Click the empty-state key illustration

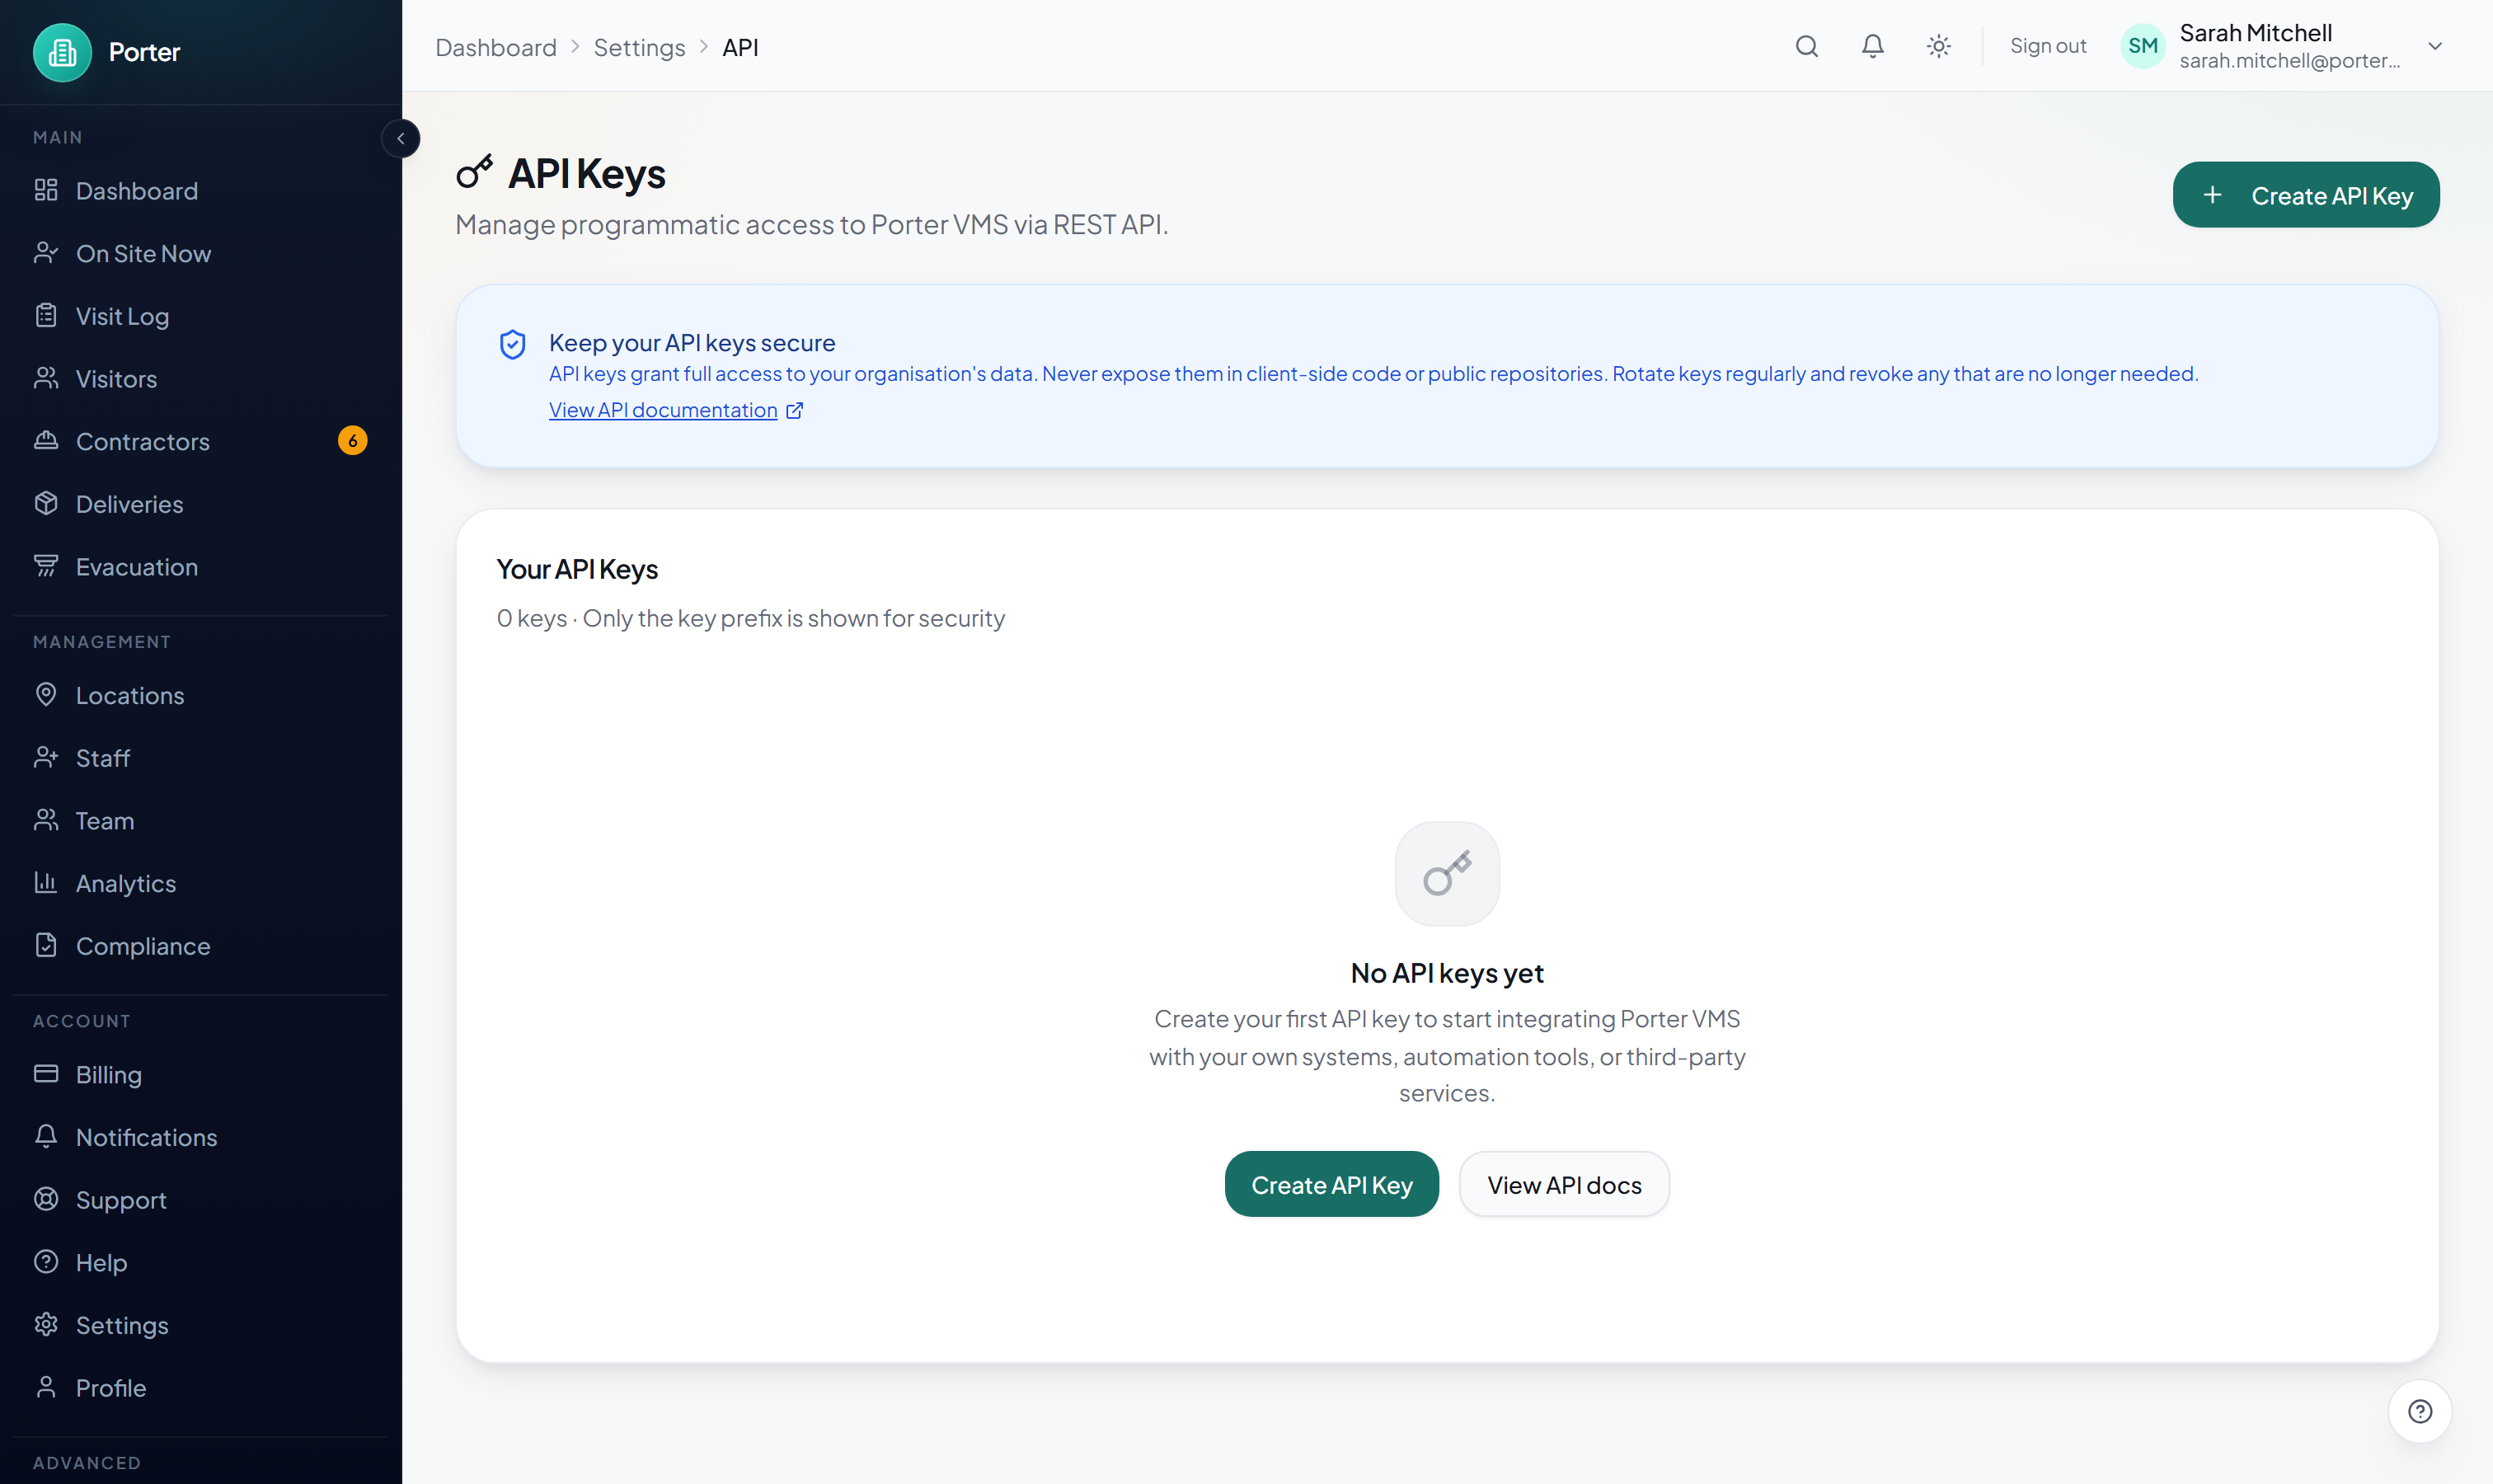pyautogui.click(x=1446, y=874)
